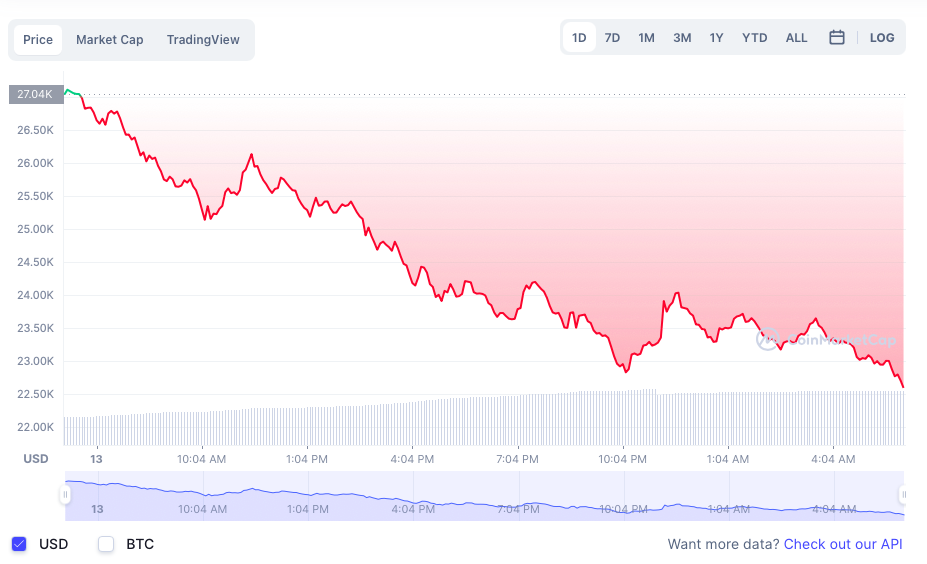Show ALL historical price data
This screenshot has height=564, width=927.
796,38
